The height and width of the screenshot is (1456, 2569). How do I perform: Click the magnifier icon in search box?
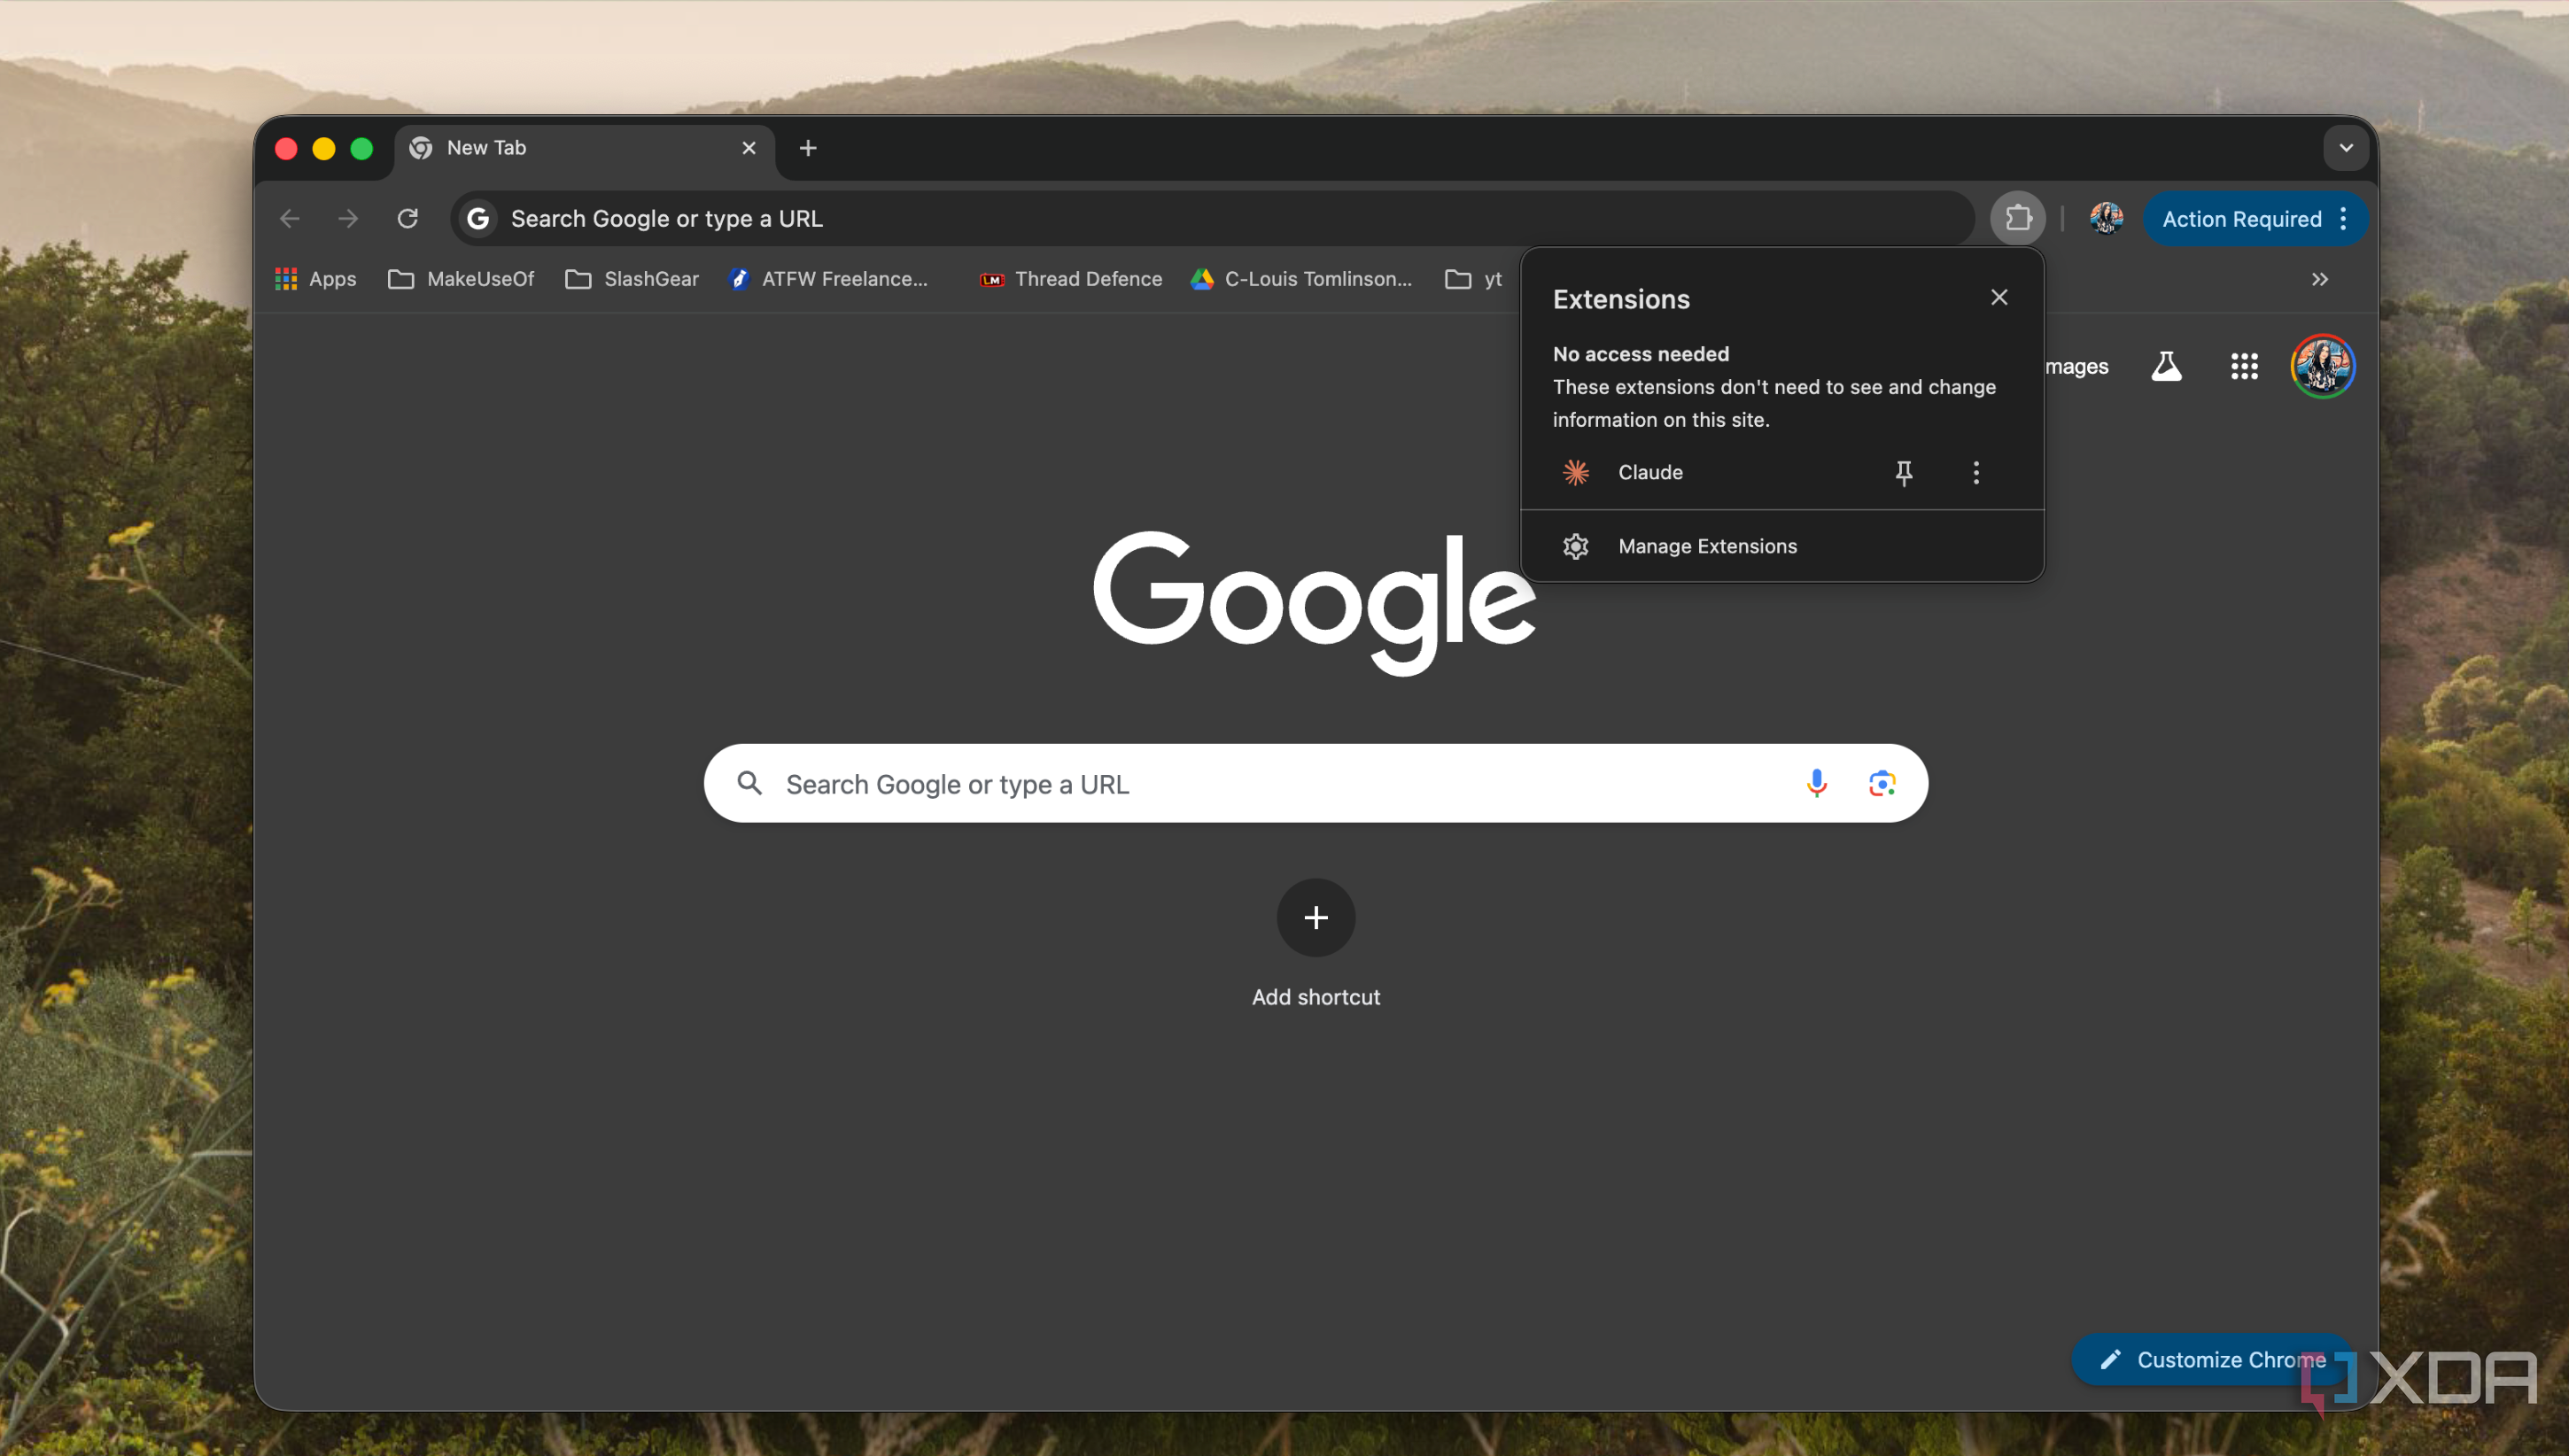pyautogui.click(x=749, y=783)
